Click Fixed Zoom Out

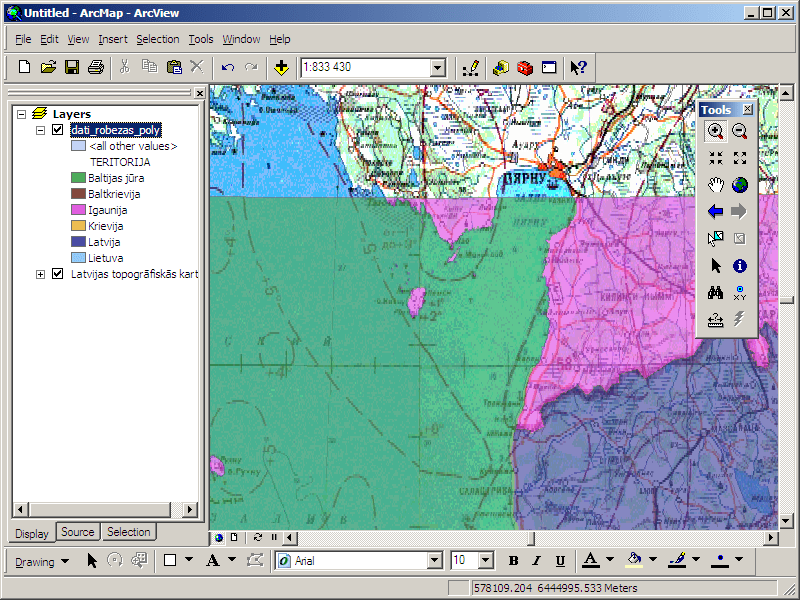pos(740,158)
